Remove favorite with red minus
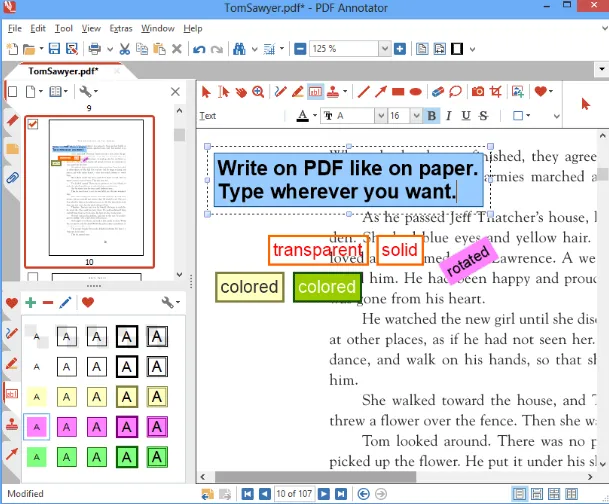The width and height of the screenshot is (609, 504). click(x=48, y=302)
